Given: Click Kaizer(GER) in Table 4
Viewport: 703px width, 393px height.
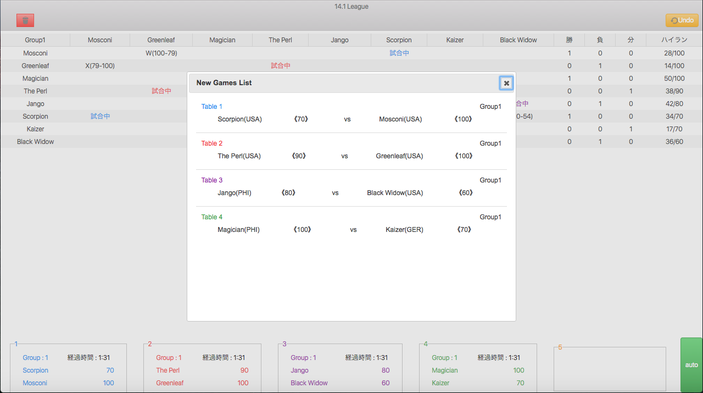Looking at the screenshot, I should 404,229.
